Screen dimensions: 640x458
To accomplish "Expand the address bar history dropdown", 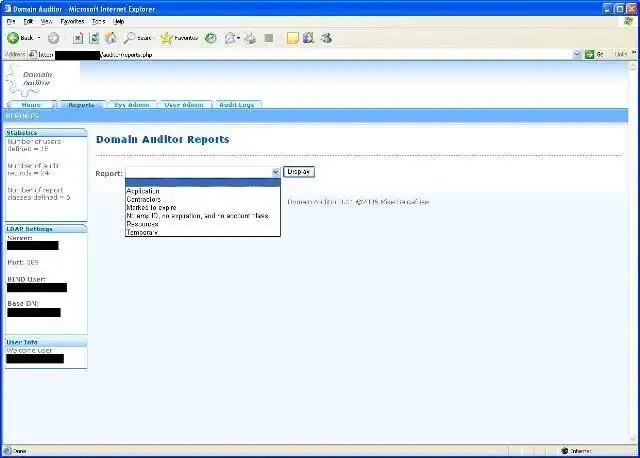I will (577, 54).
